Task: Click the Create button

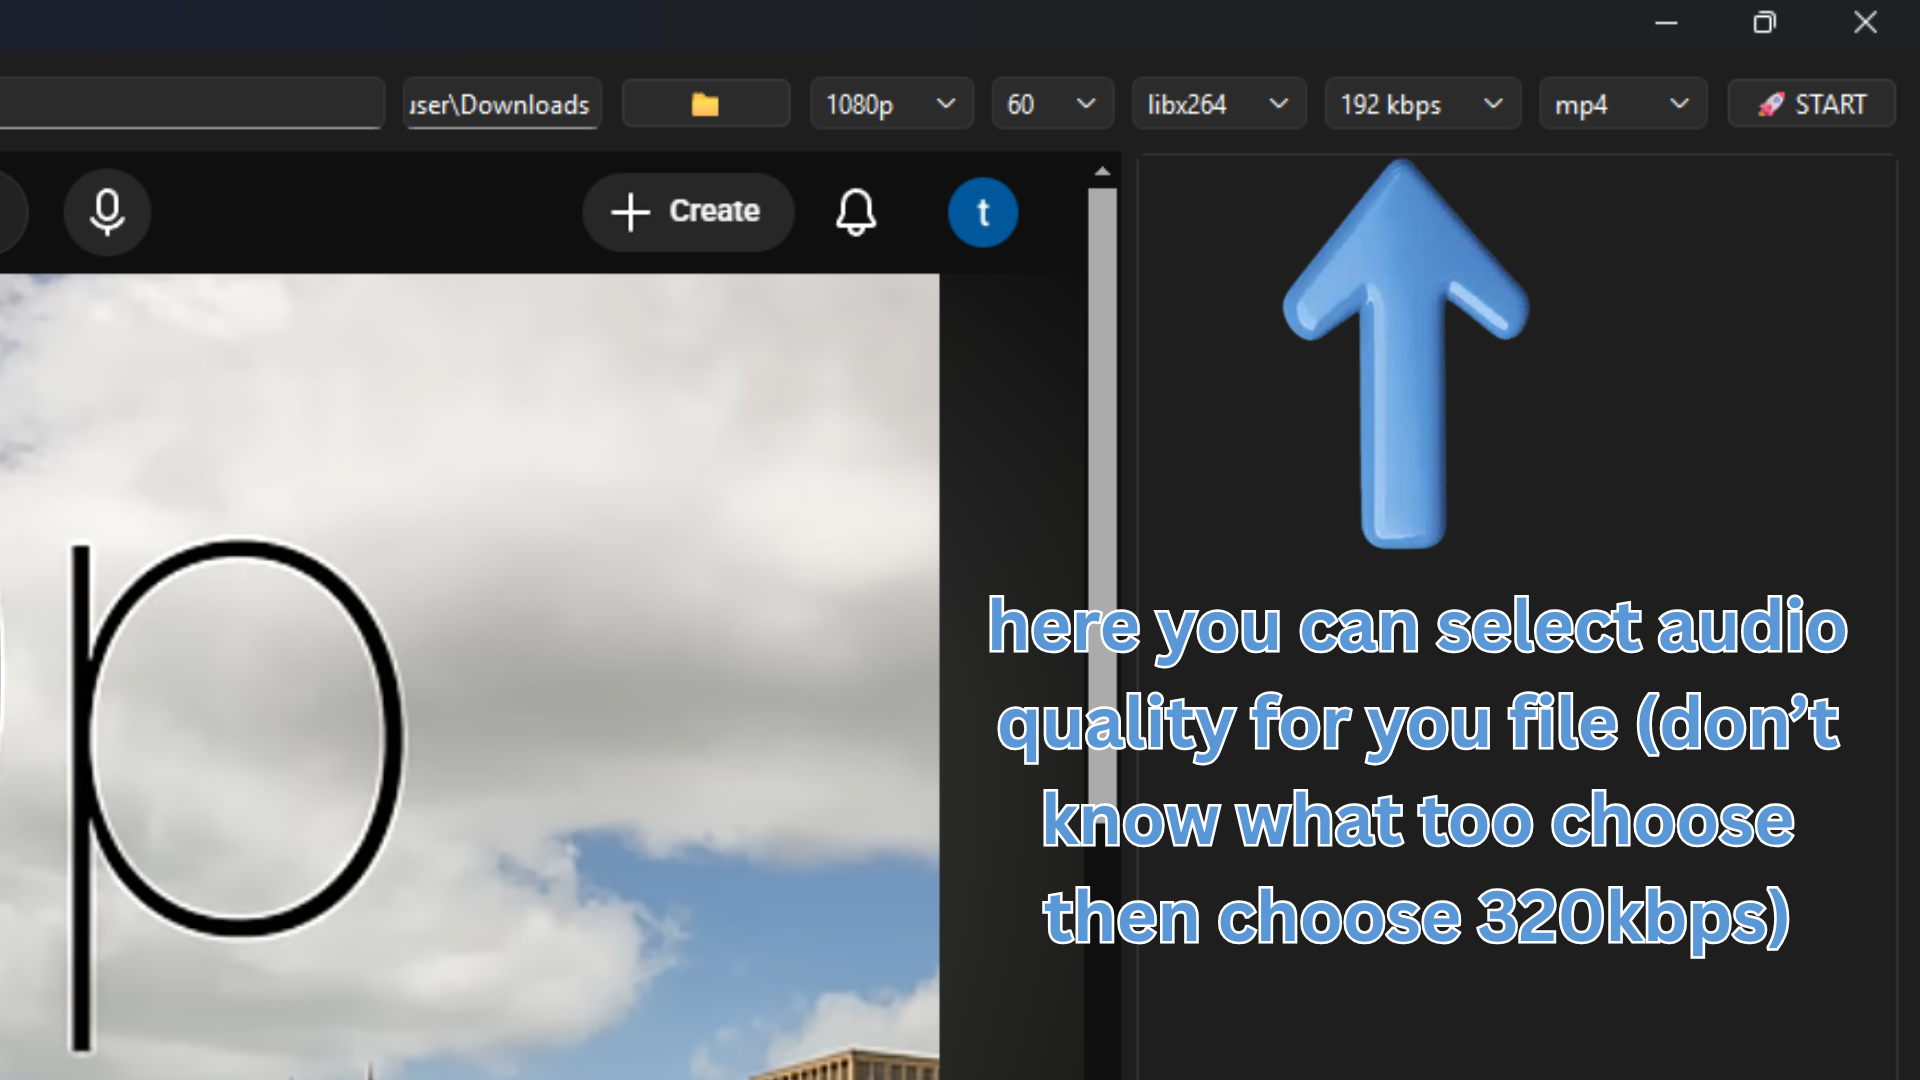Action: [688, 212]
